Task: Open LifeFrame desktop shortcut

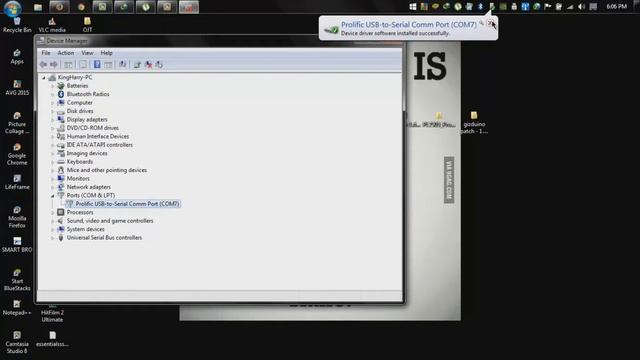Action: [x=17, y=182]
